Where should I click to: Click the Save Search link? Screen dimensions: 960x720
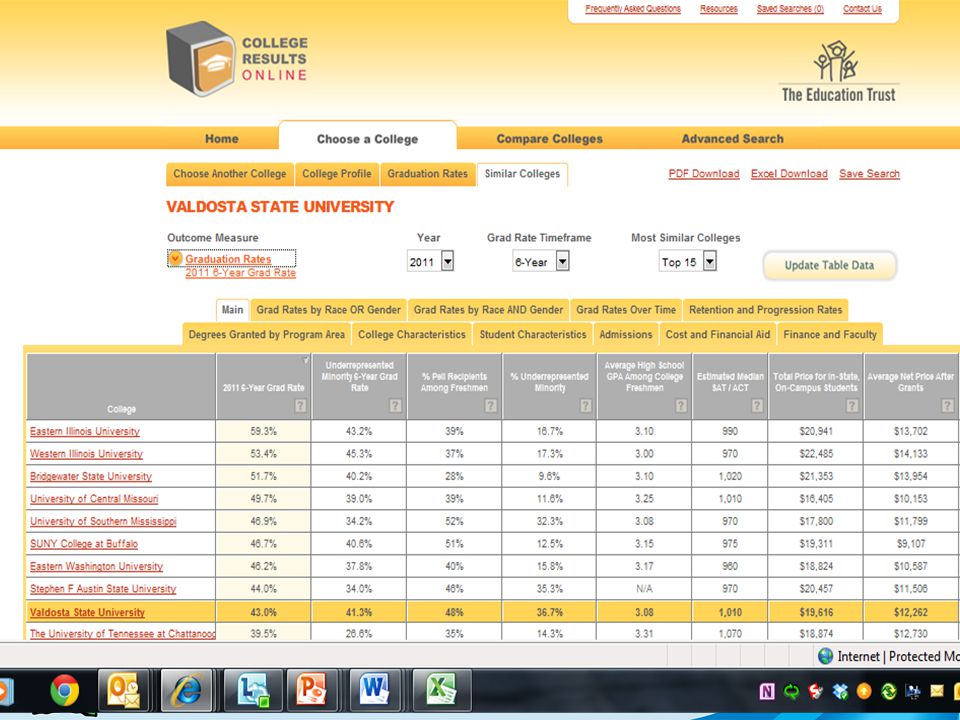[x=869, y=174]
